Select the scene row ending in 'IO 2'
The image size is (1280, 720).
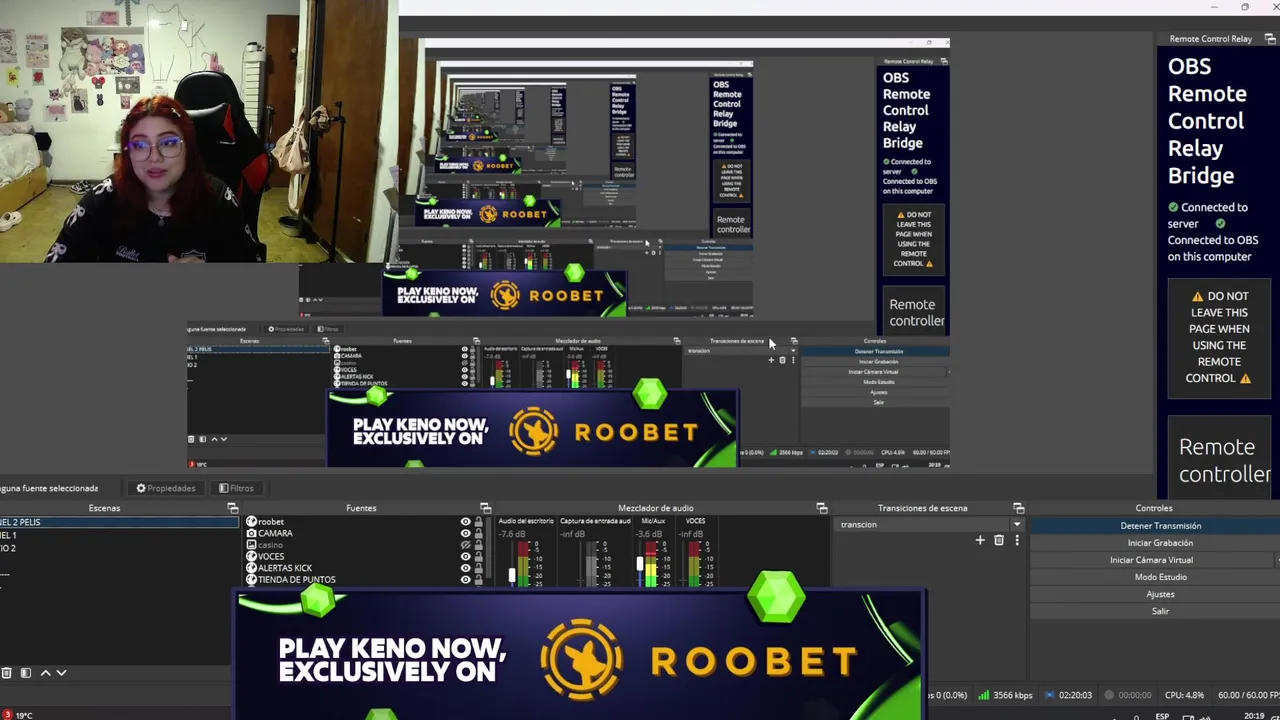pos(118,548)
